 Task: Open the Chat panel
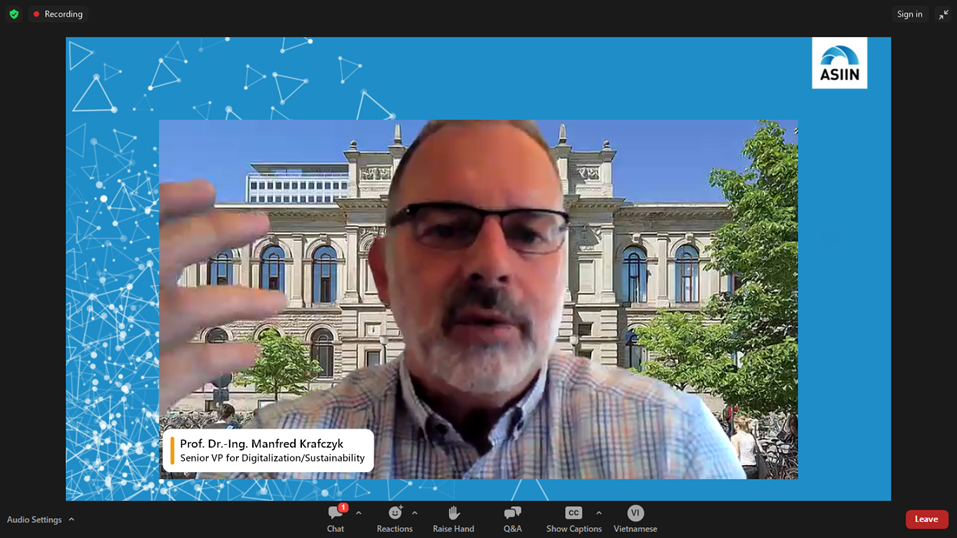click(336, 519)
